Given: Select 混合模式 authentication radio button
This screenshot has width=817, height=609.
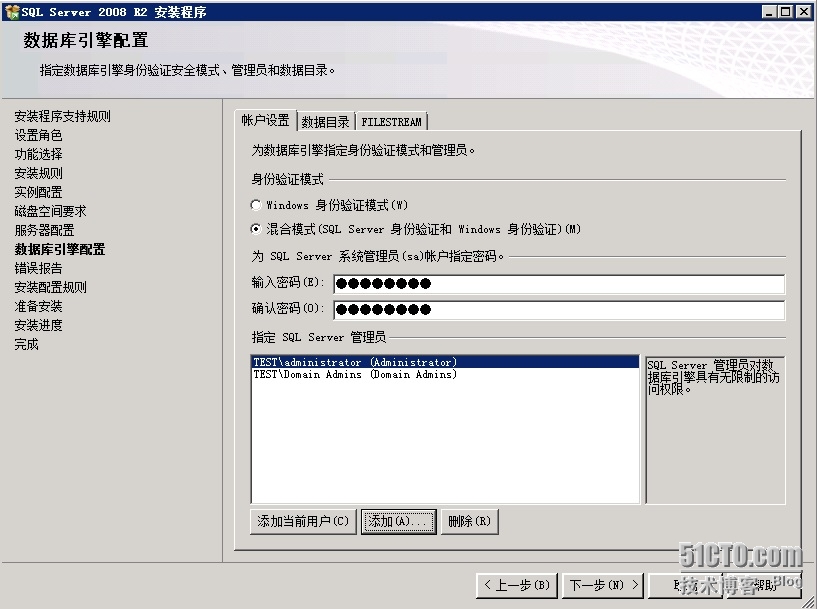Looking at the screenshot, I should (256, 229).
